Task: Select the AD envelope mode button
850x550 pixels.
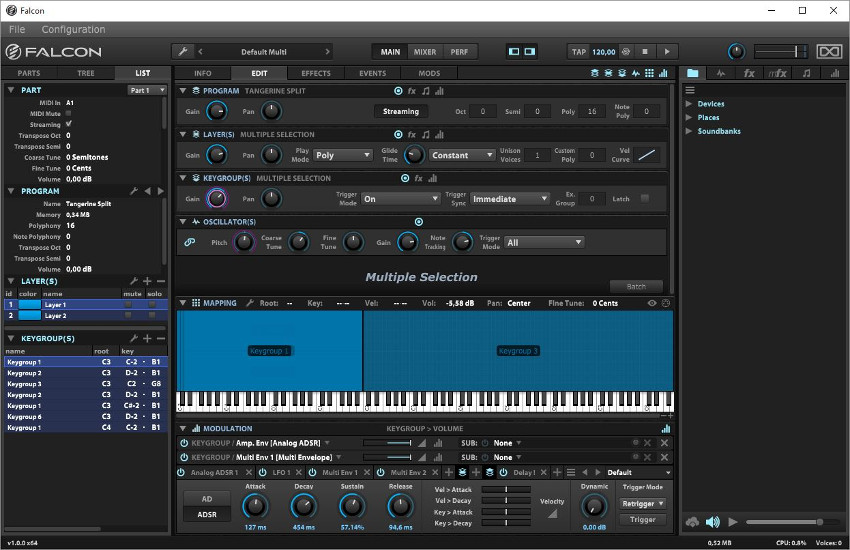Action: [x=207, y=499]
